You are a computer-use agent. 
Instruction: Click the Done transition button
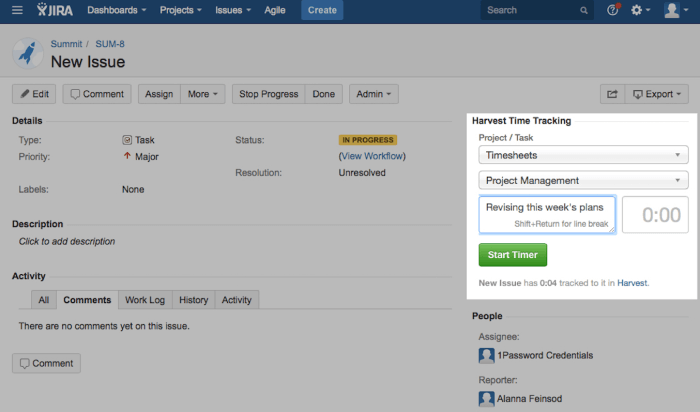point(324,94)
